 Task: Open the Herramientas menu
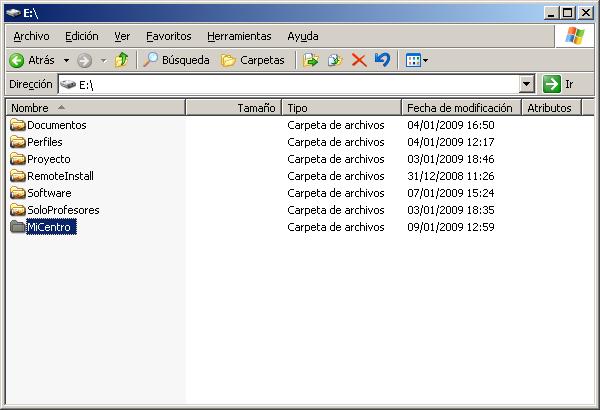239,36
